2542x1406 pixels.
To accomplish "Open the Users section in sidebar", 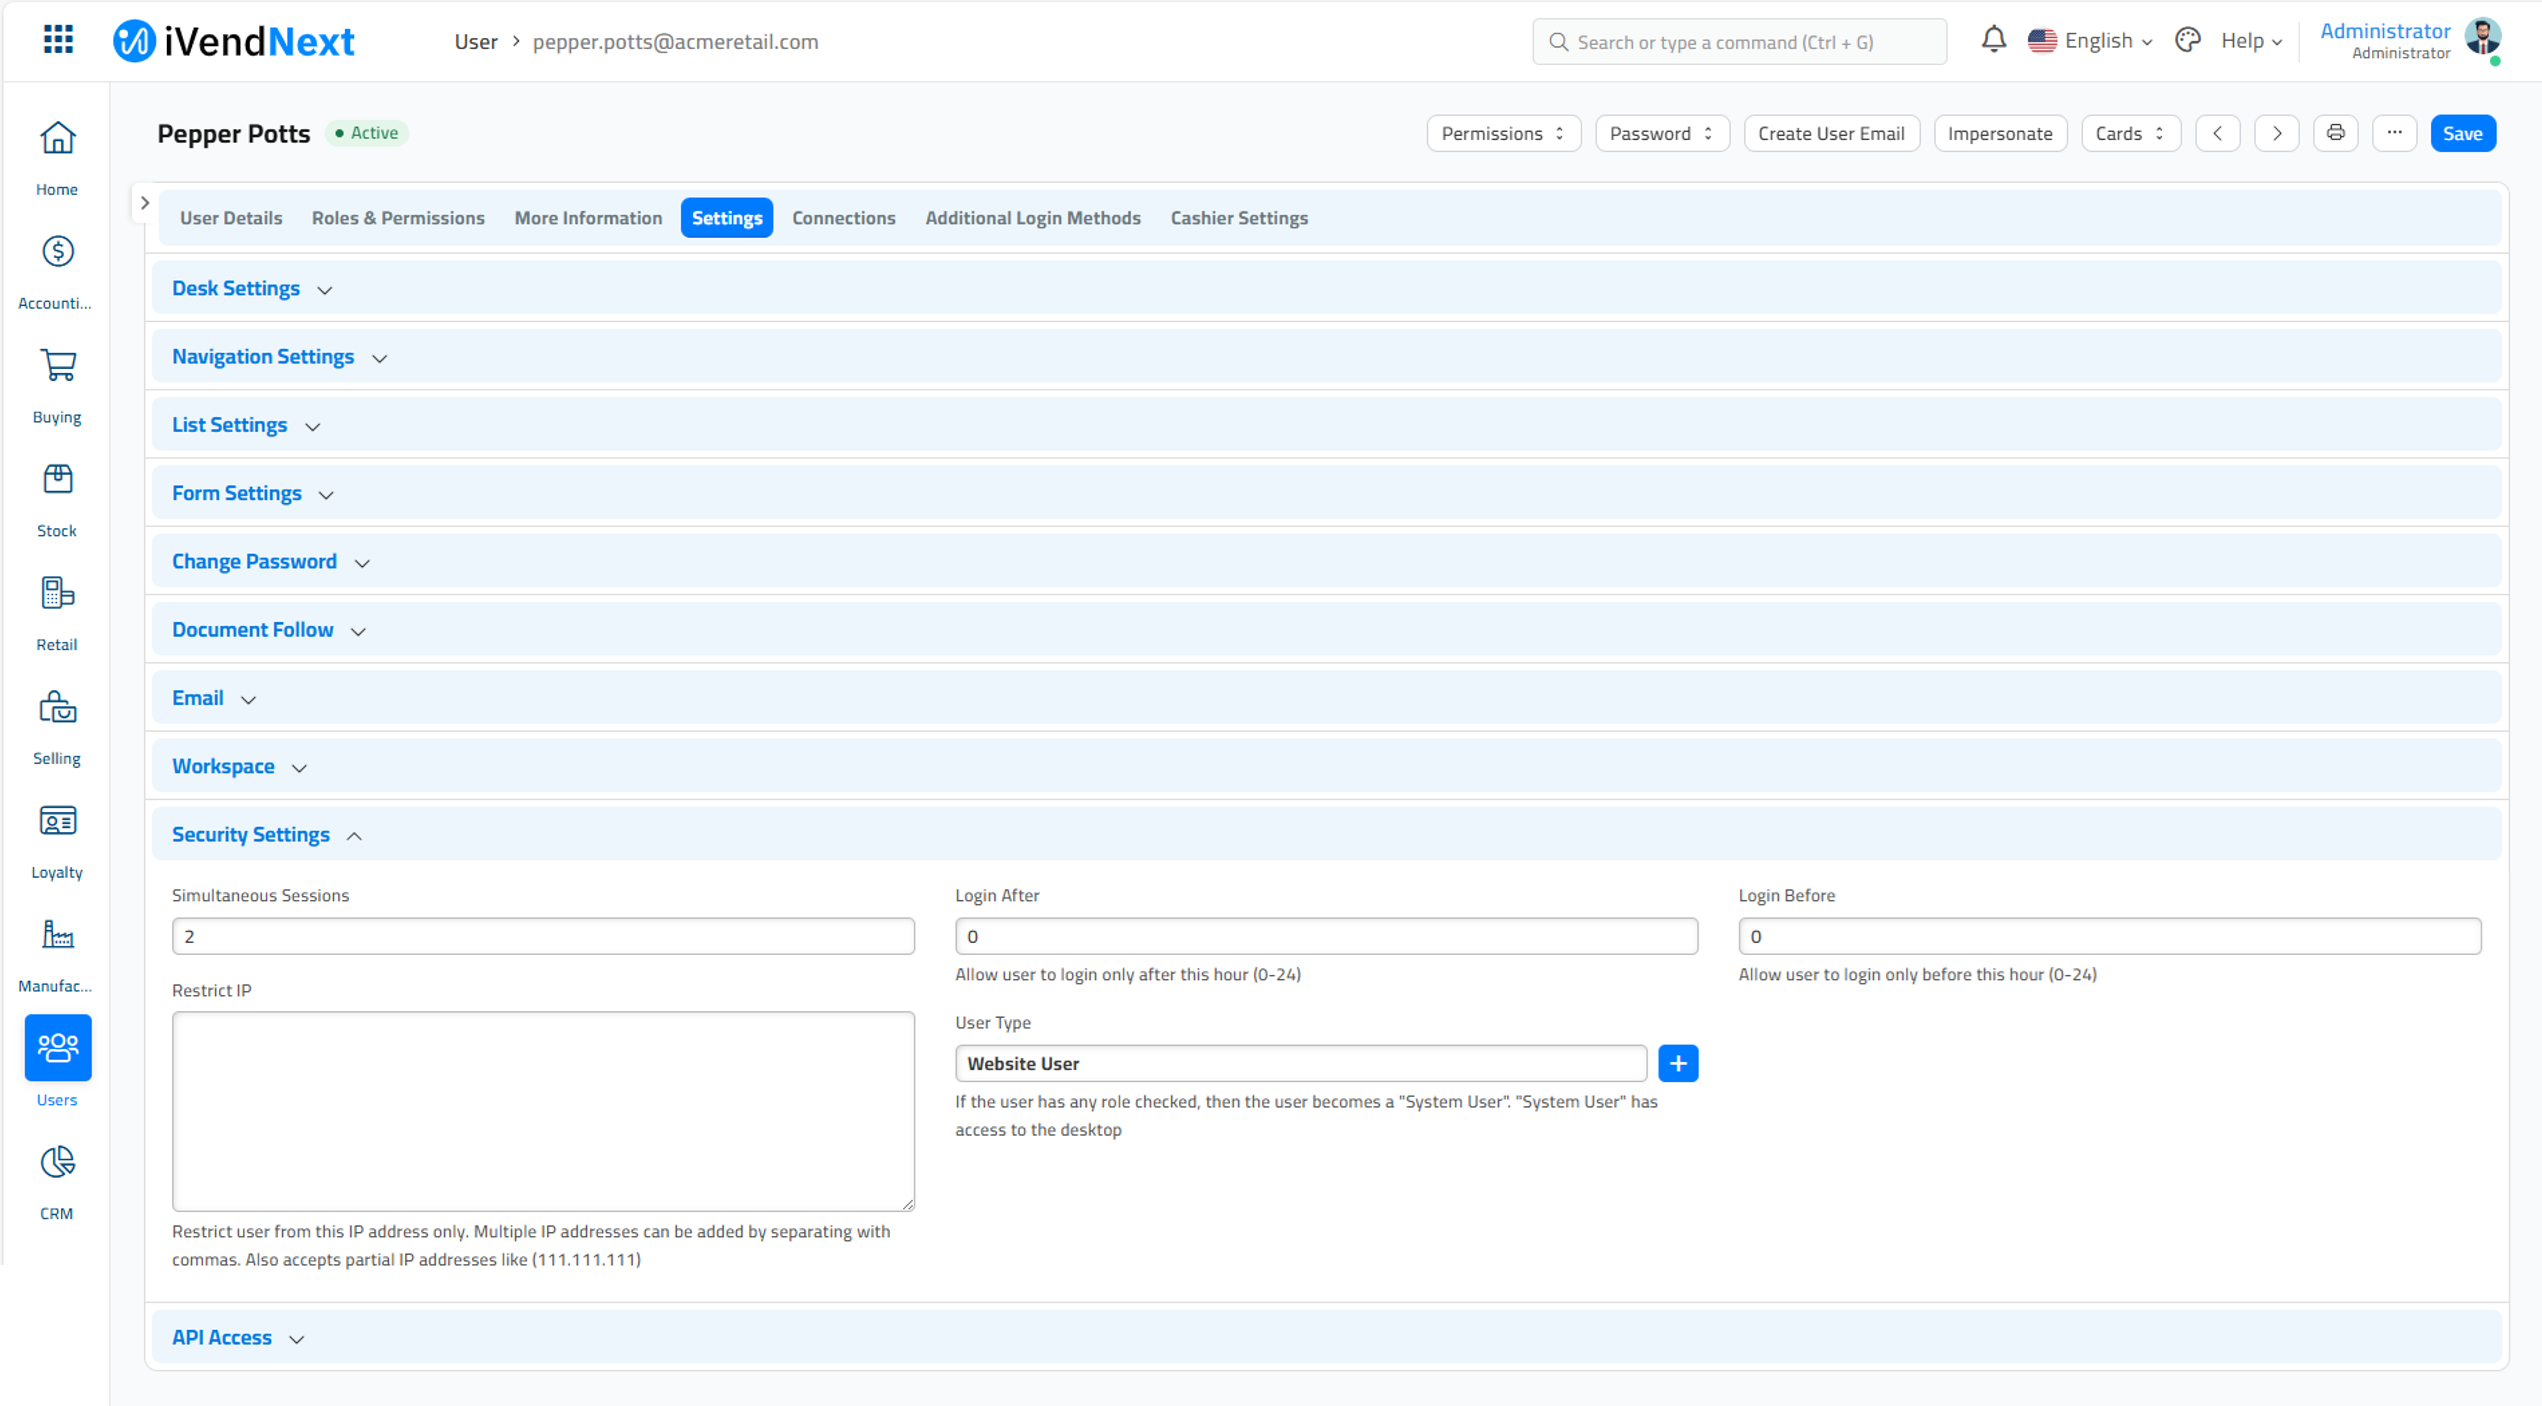I will coord(57,1048).
